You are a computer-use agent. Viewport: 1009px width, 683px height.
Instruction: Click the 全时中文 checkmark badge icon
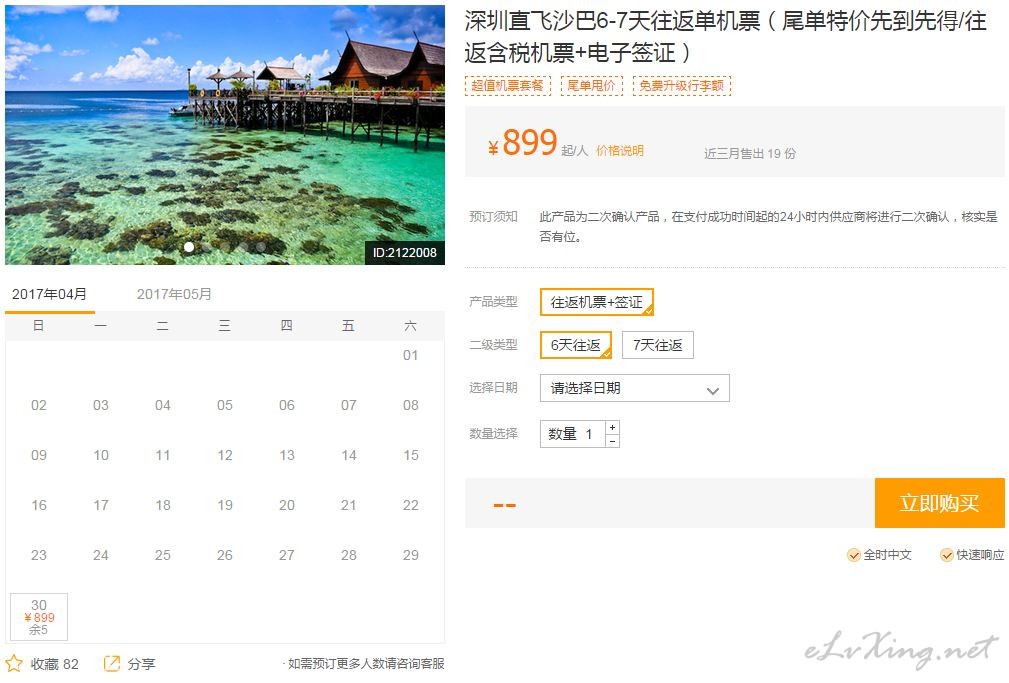tap(854, 555)
